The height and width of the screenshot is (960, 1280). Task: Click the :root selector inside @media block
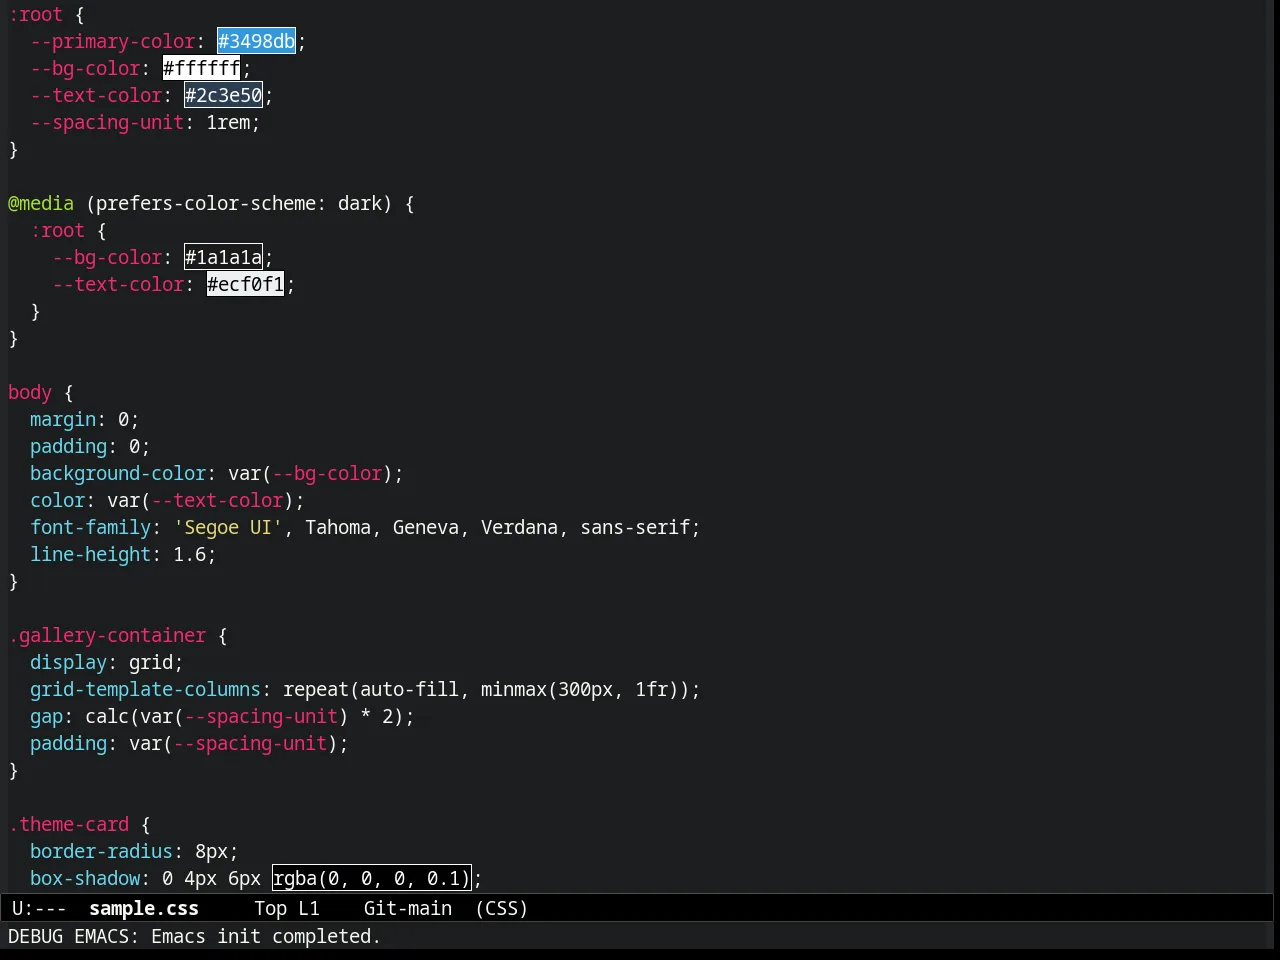pyautogui.click(x=57, y=230)
